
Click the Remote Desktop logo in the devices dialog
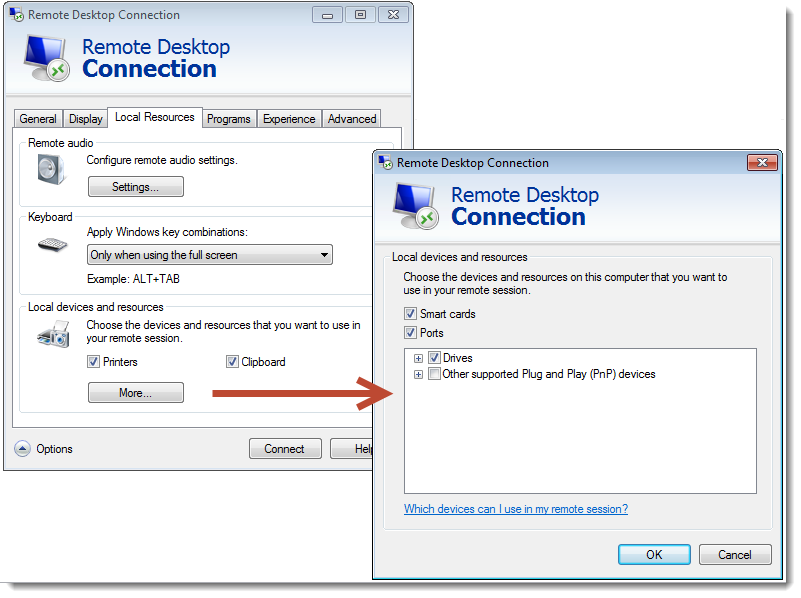[414, 206]
